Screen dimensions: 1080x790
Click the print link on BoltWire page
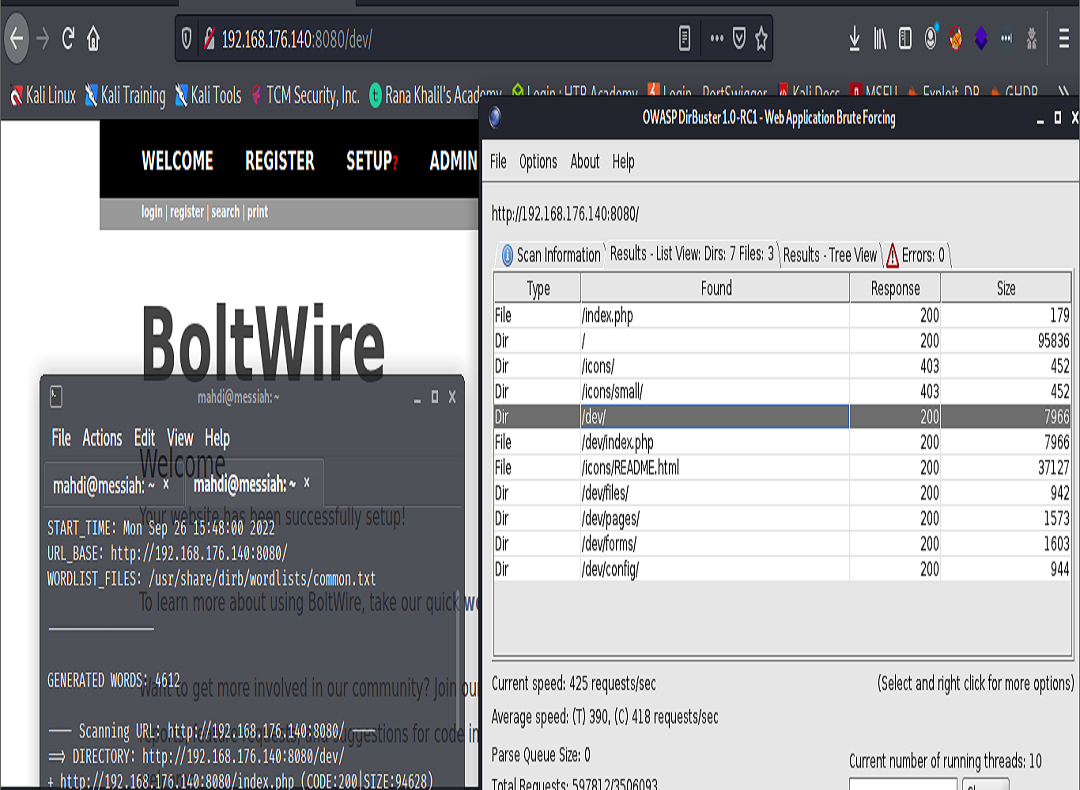(258, 211)
